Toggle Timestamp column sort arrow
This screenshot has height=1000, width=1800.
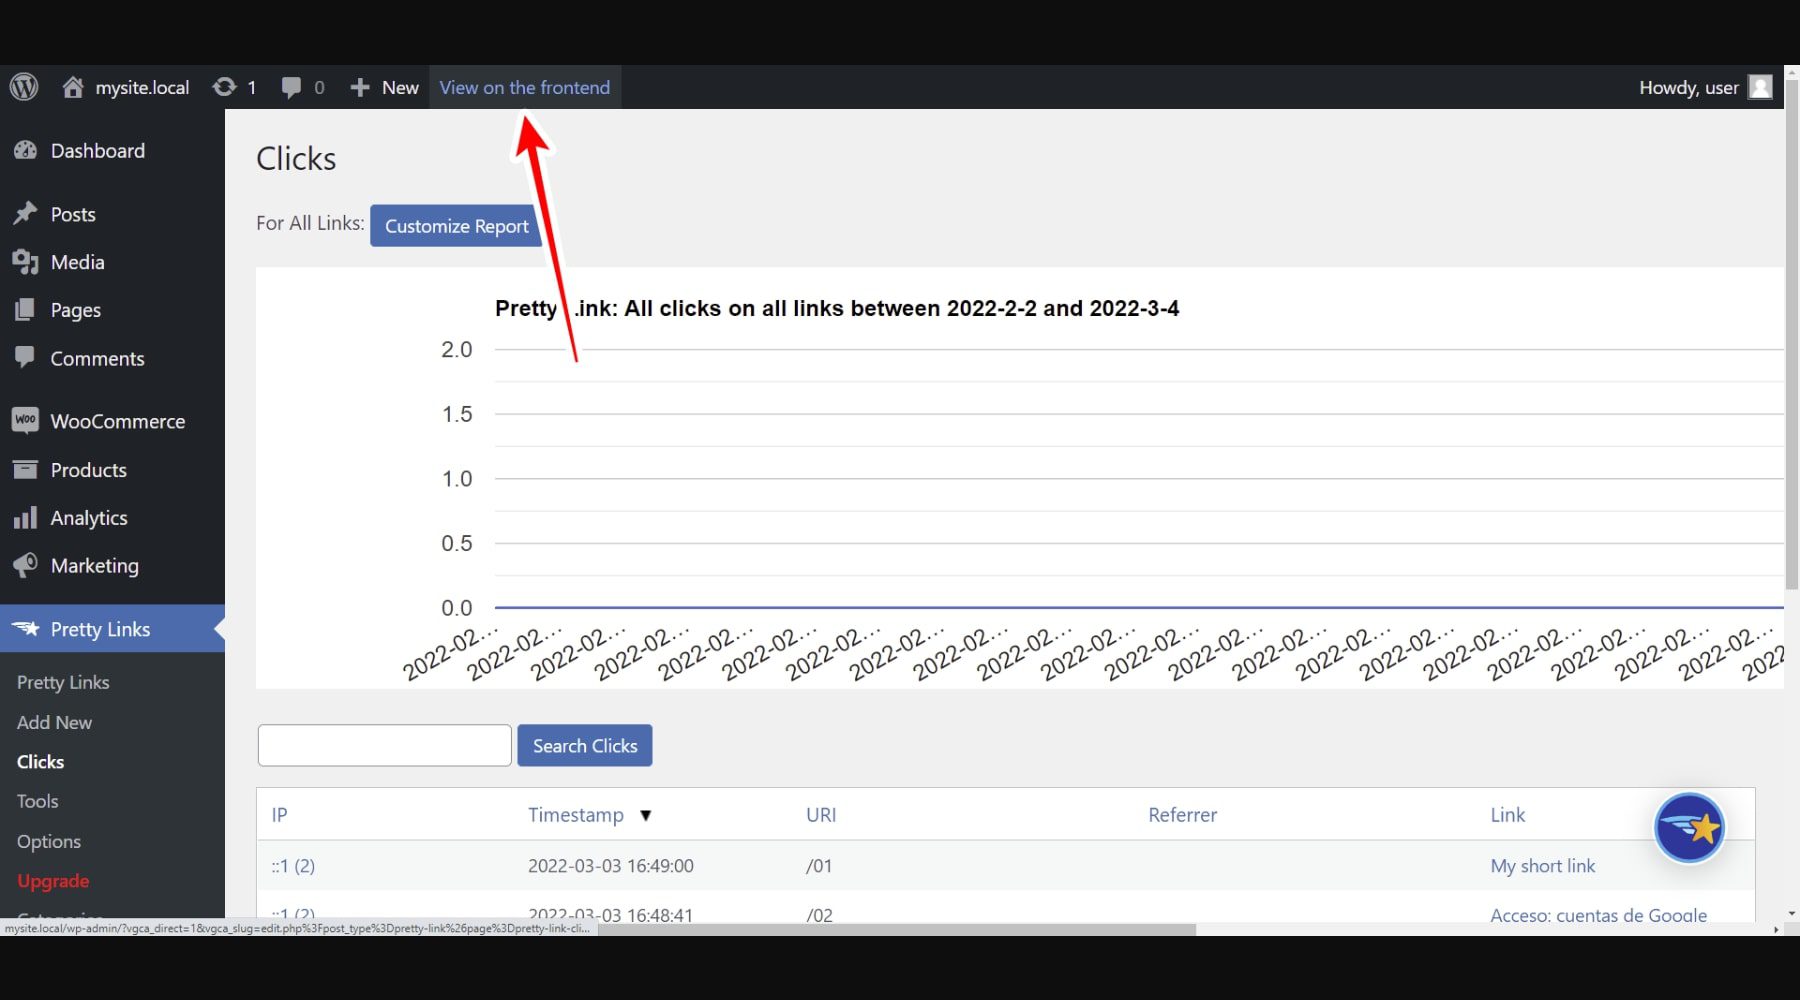tap(646, 815)
